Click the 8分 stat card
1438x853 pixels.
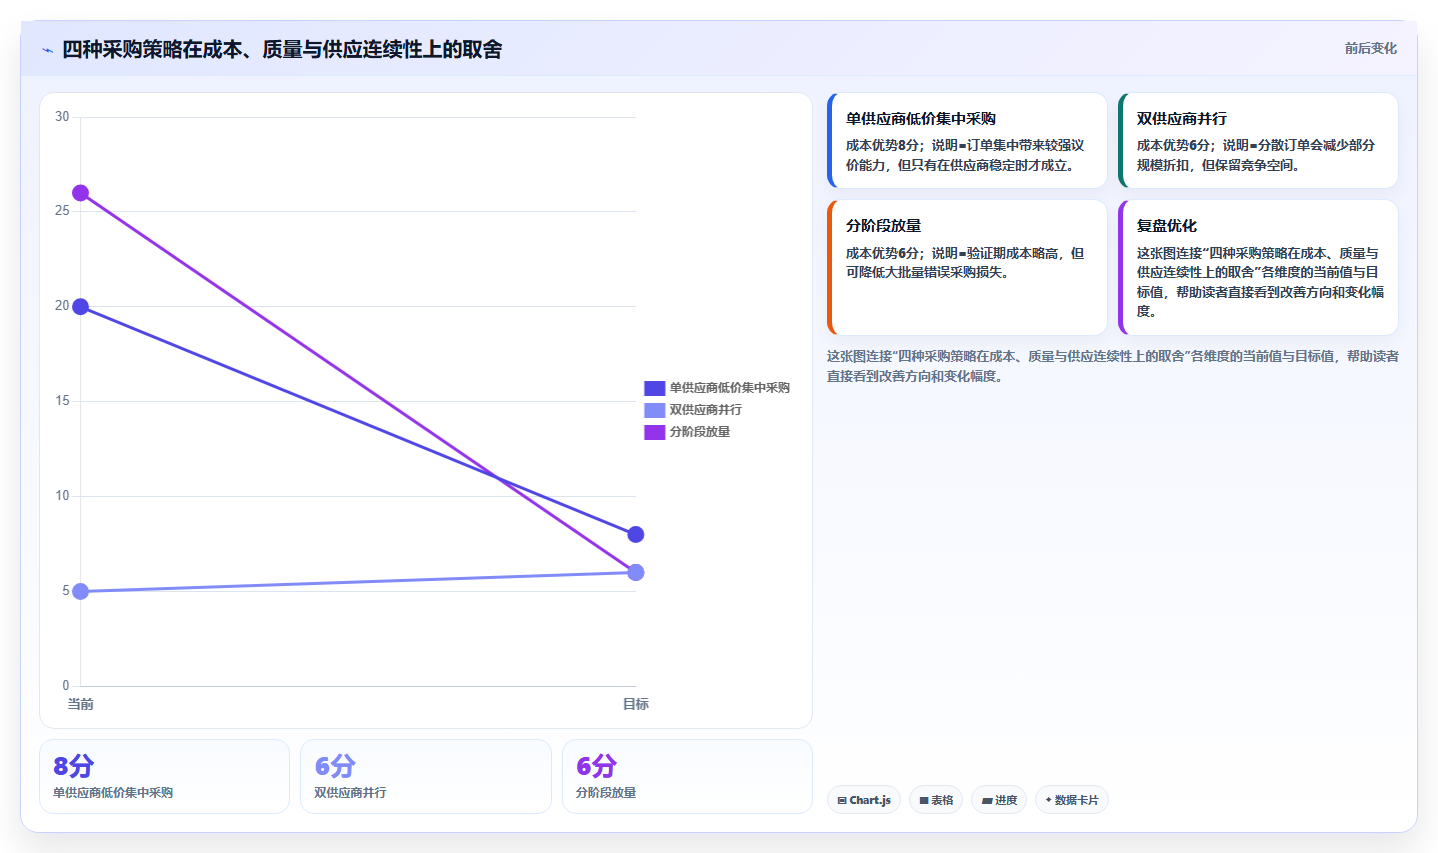pos(164,777)
